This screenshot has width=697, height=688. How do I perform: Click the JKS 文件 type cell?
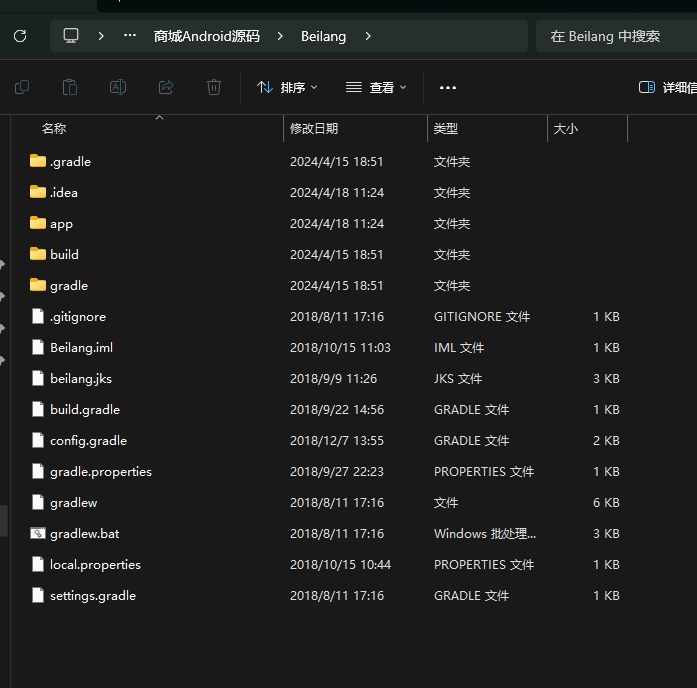[x=458, y=379]
